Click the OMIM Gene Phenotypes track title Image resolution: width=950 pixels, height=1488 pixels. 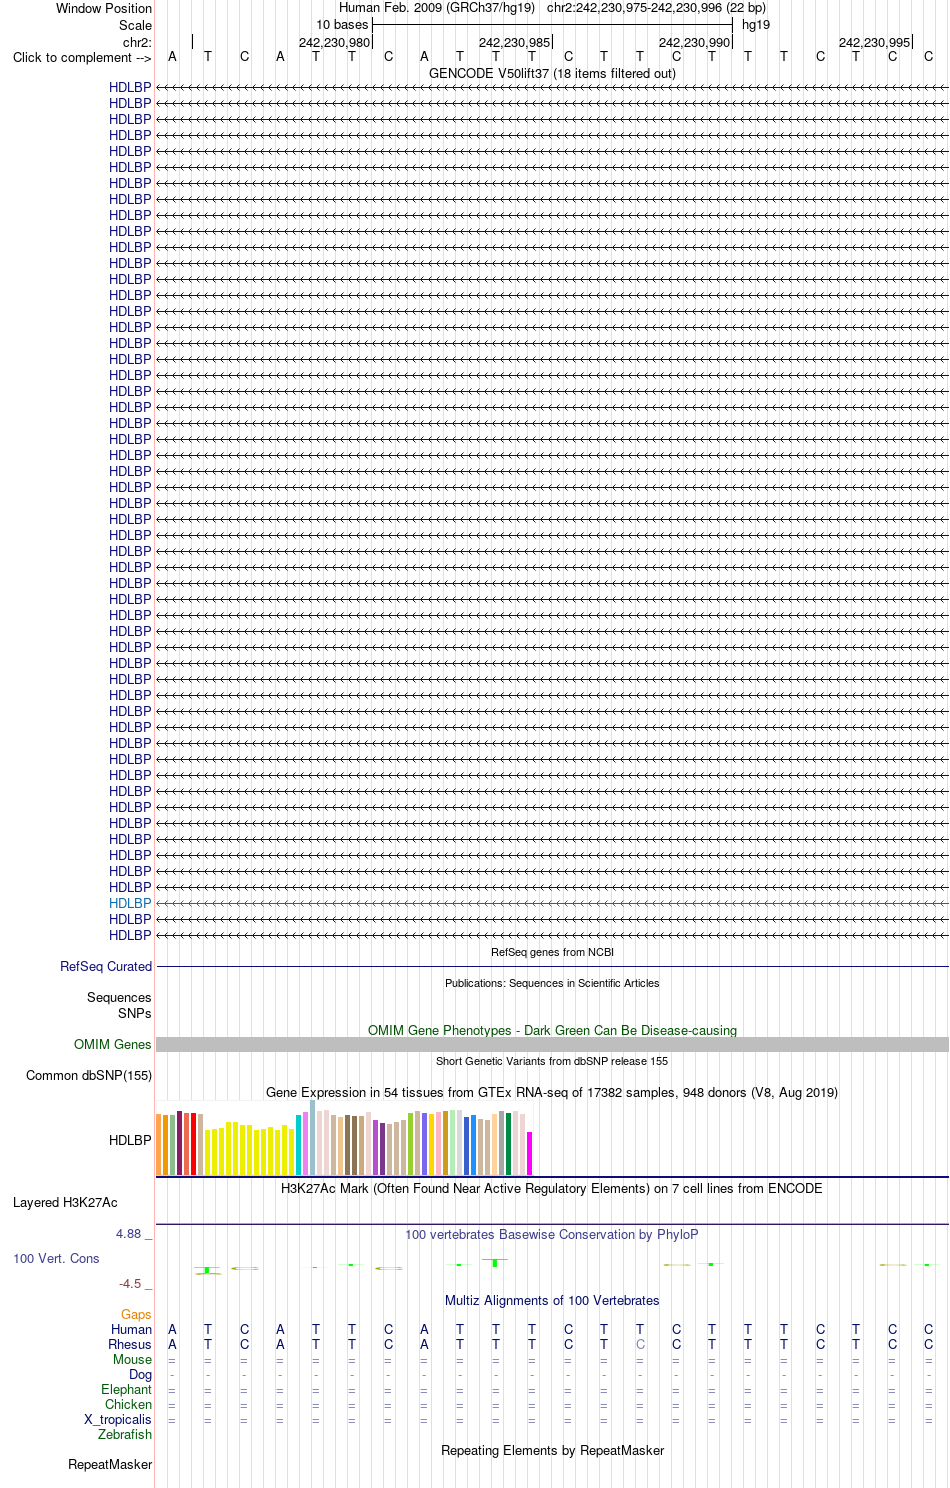click(x=552, y=1030)
